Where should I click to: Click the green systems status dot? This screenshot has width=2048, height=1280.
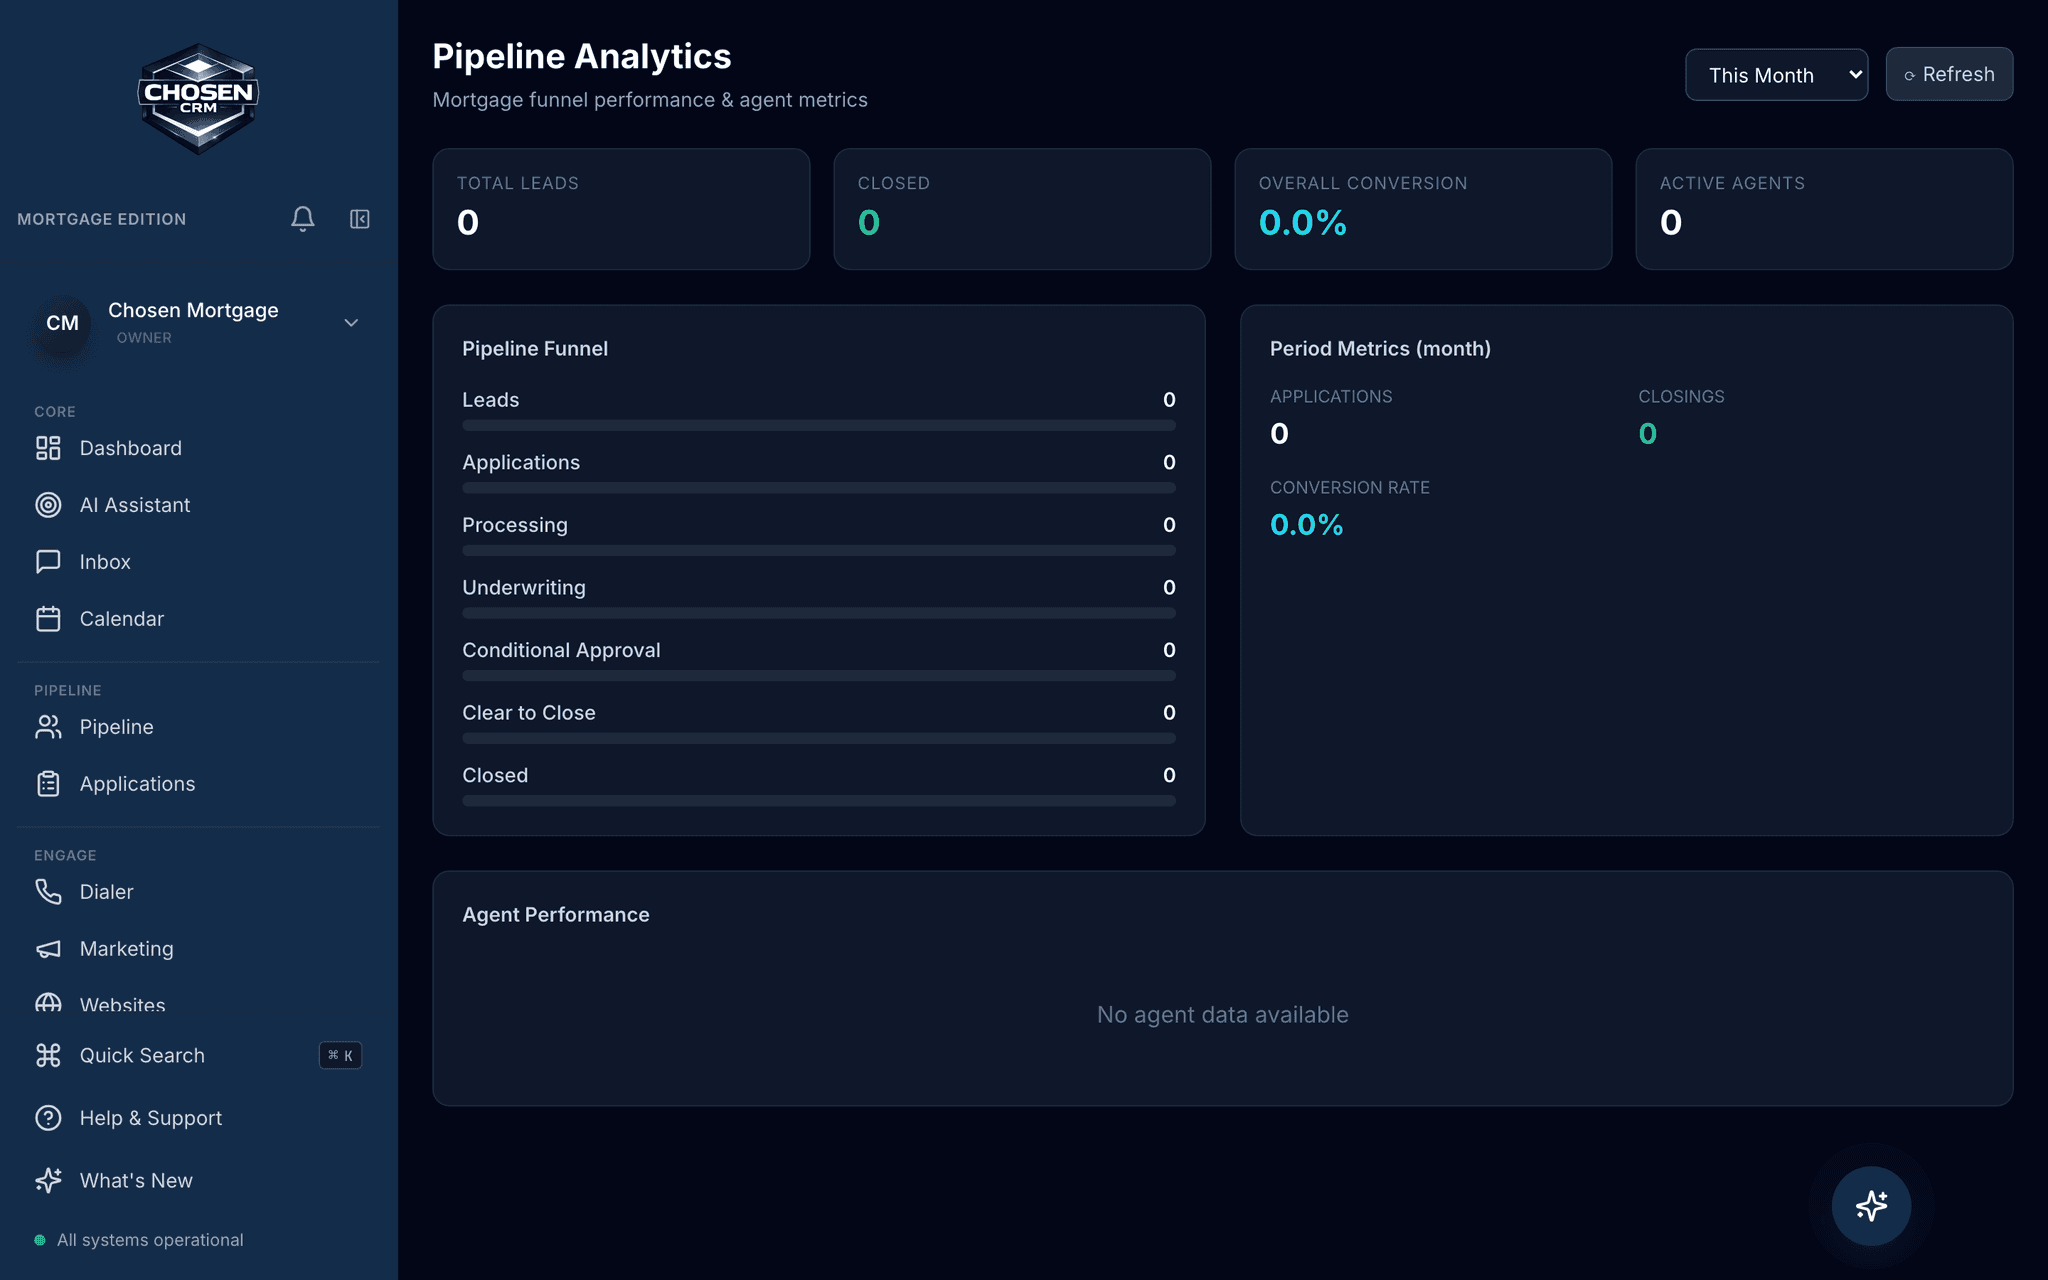pyautogui.click(x=40, y=1240)
